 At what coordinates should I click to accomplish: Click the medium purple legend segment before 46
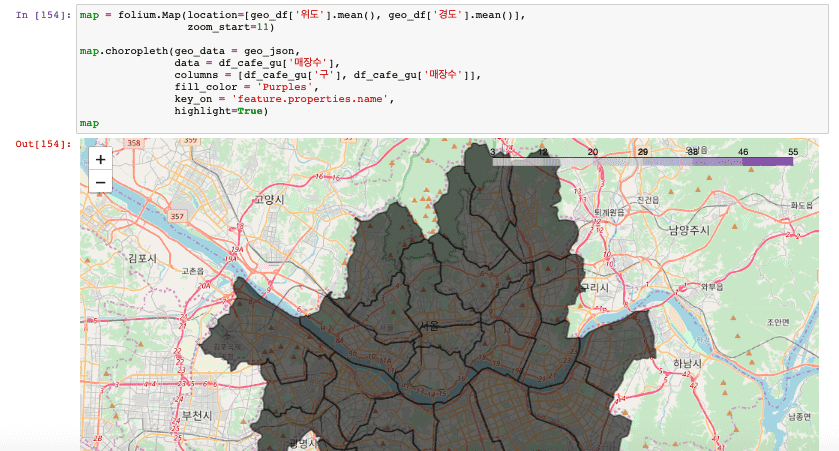click(x=718, y=162)
